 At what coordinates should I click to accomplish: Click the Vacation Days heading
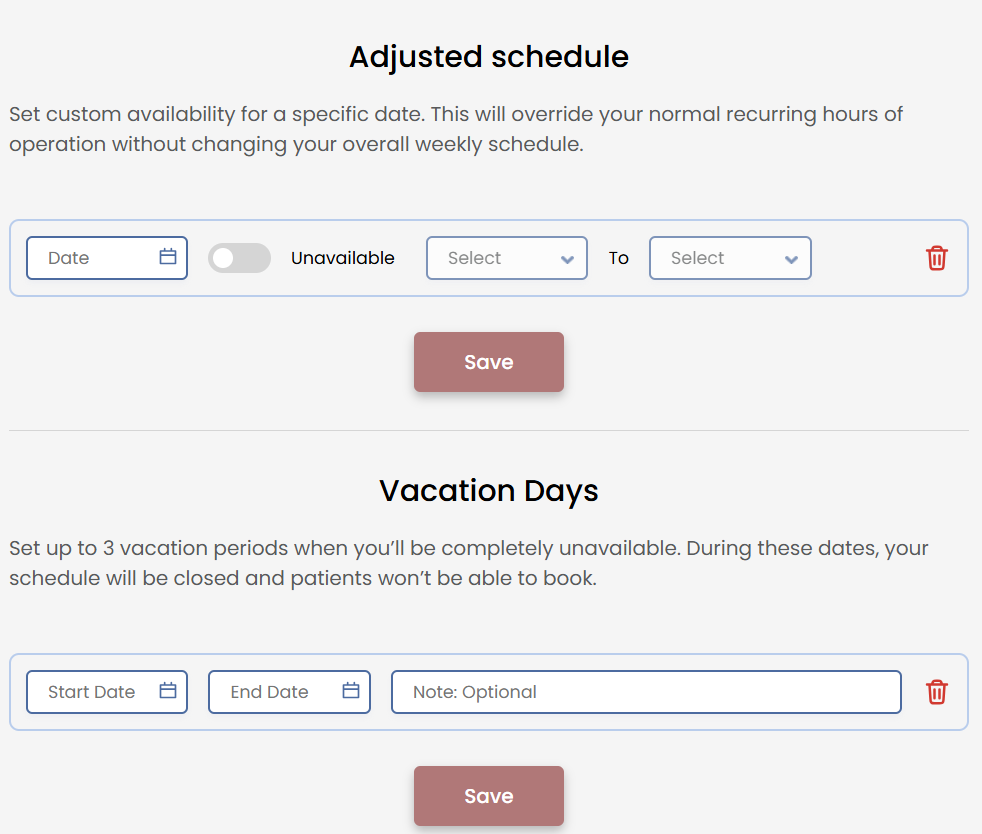tap(488, 491)
